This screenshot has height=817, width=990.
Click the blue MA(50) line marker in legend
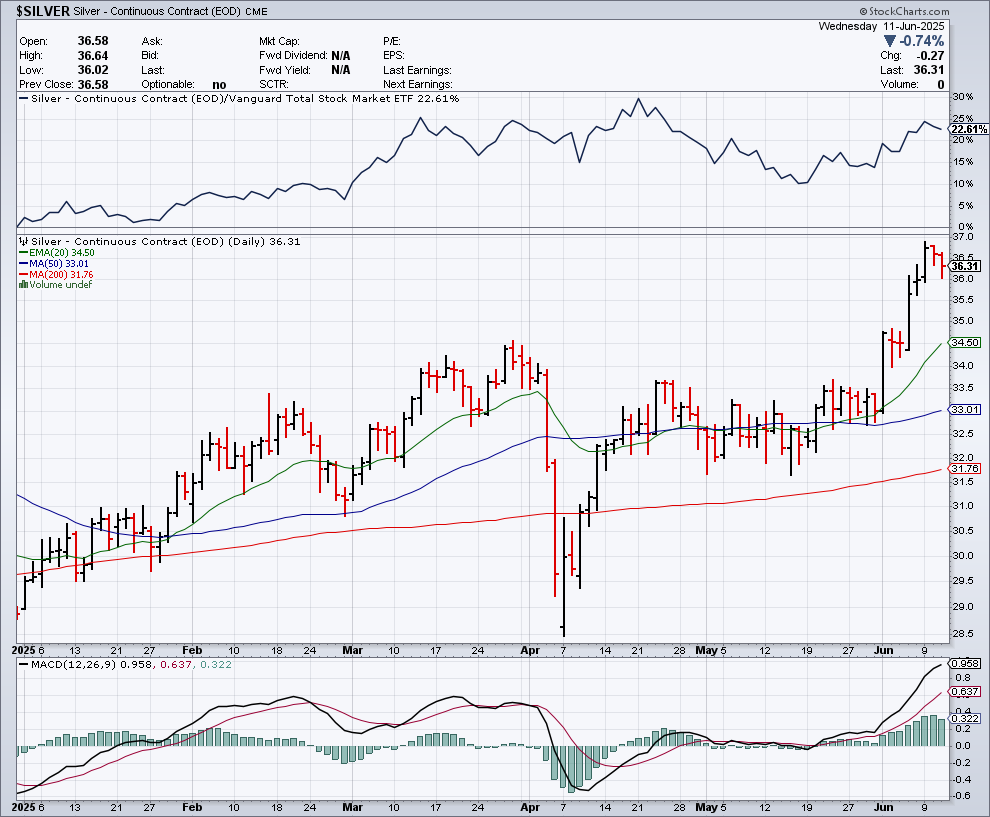click(23, 264)
